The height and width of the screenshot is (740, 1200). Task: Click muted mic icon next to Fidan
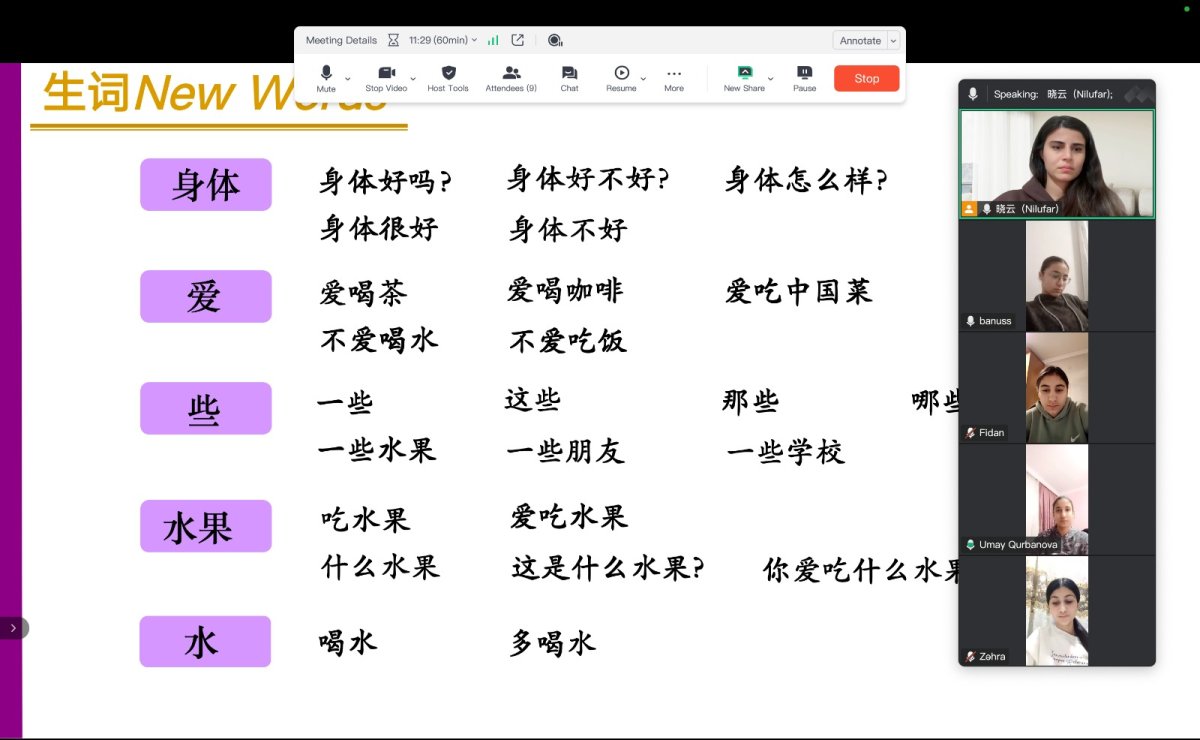[x=970, y=433]
